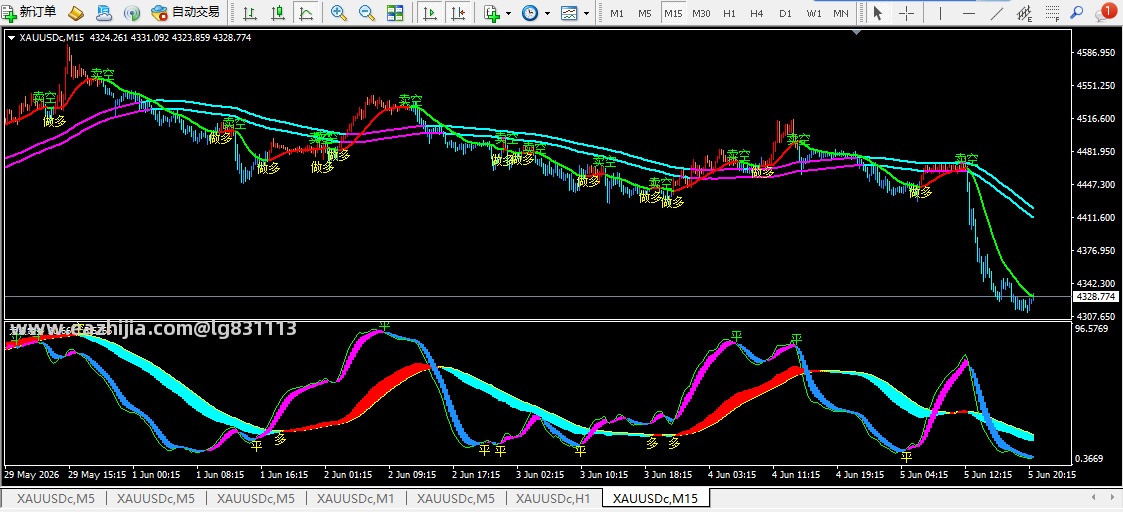Switch to the XAUUSDc,H1 tab

tap(554, 498)
